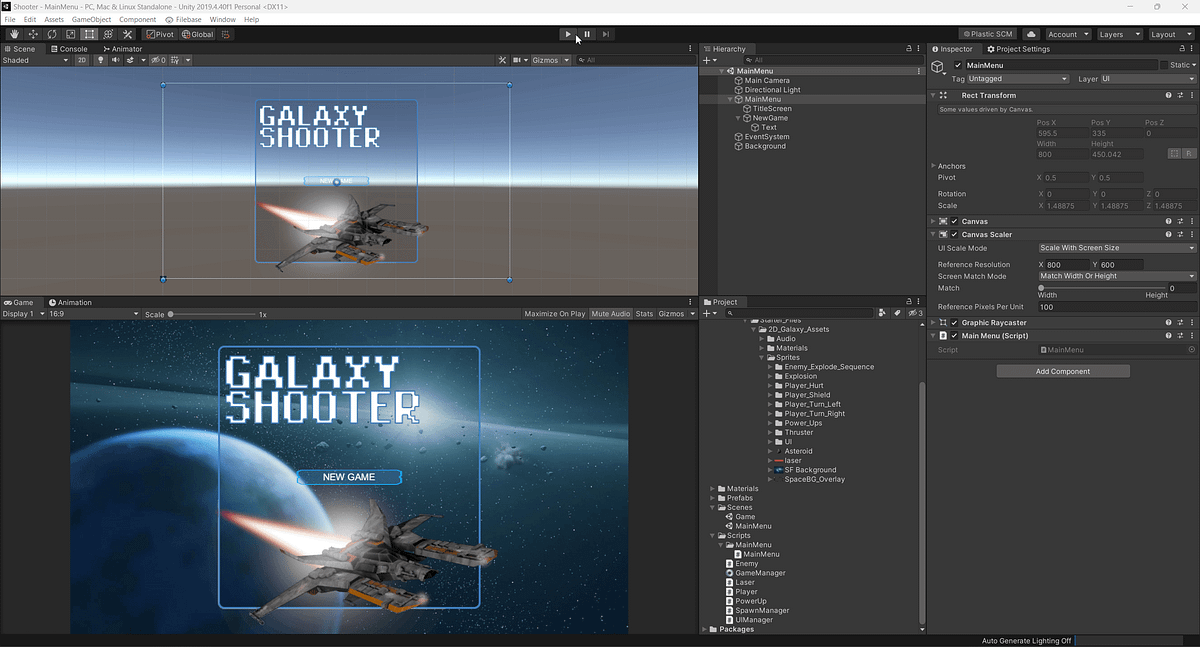
Task: Select the Rotate tool
Action: tap(52, 33)
